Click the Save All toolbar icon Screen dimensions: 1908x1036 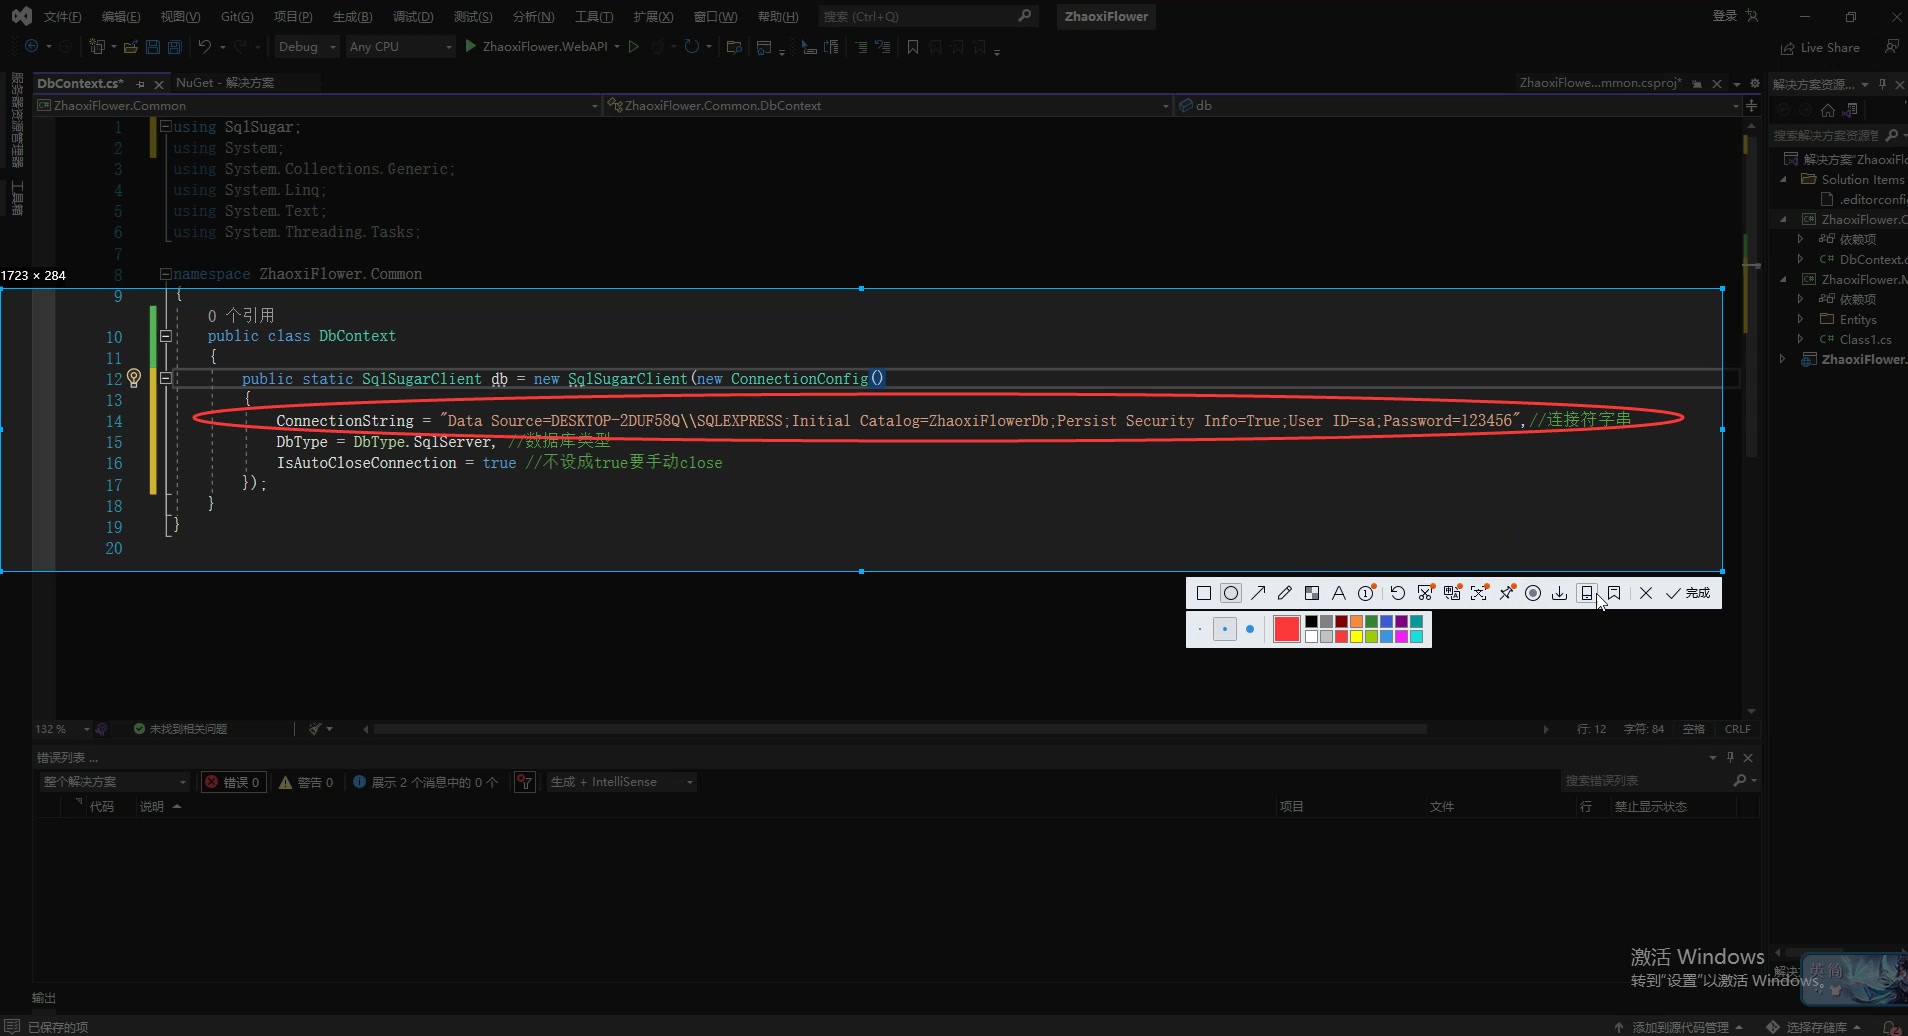click(x=175, y=47)
